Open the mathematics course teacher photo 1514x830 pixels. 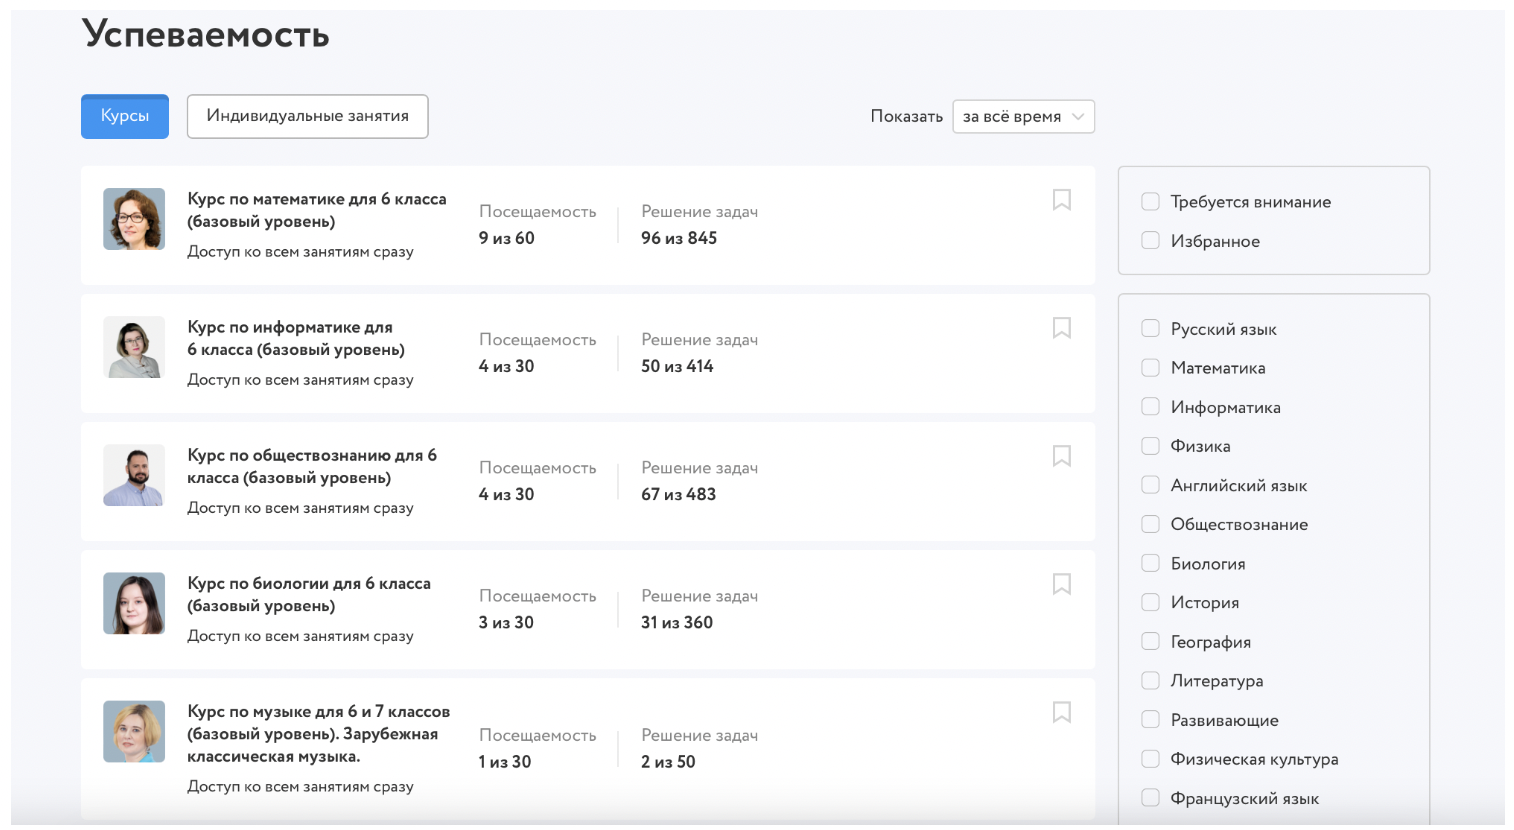click(x=134, y=219)
